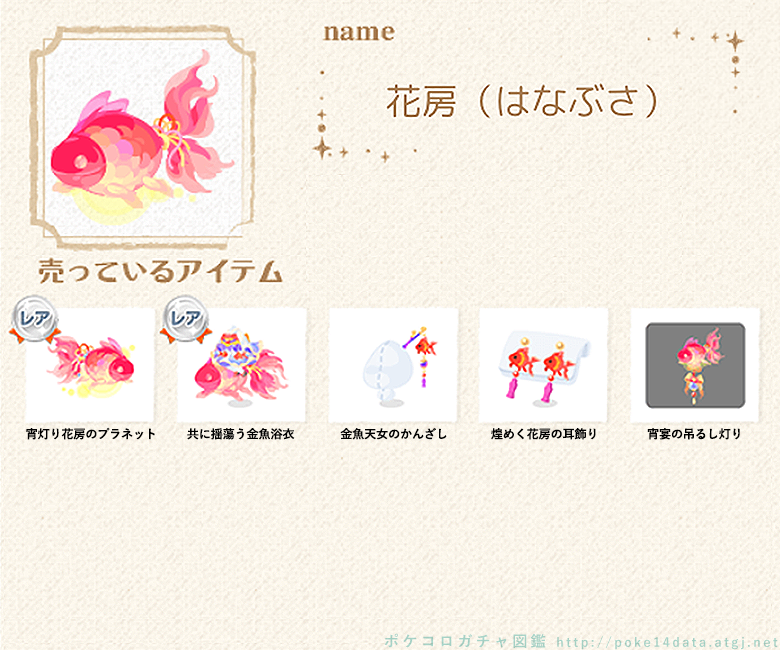Viewport: 780px width, 650px height.
Task: Click the 金魚天女のかんざし label
Action: pos(393,434)
